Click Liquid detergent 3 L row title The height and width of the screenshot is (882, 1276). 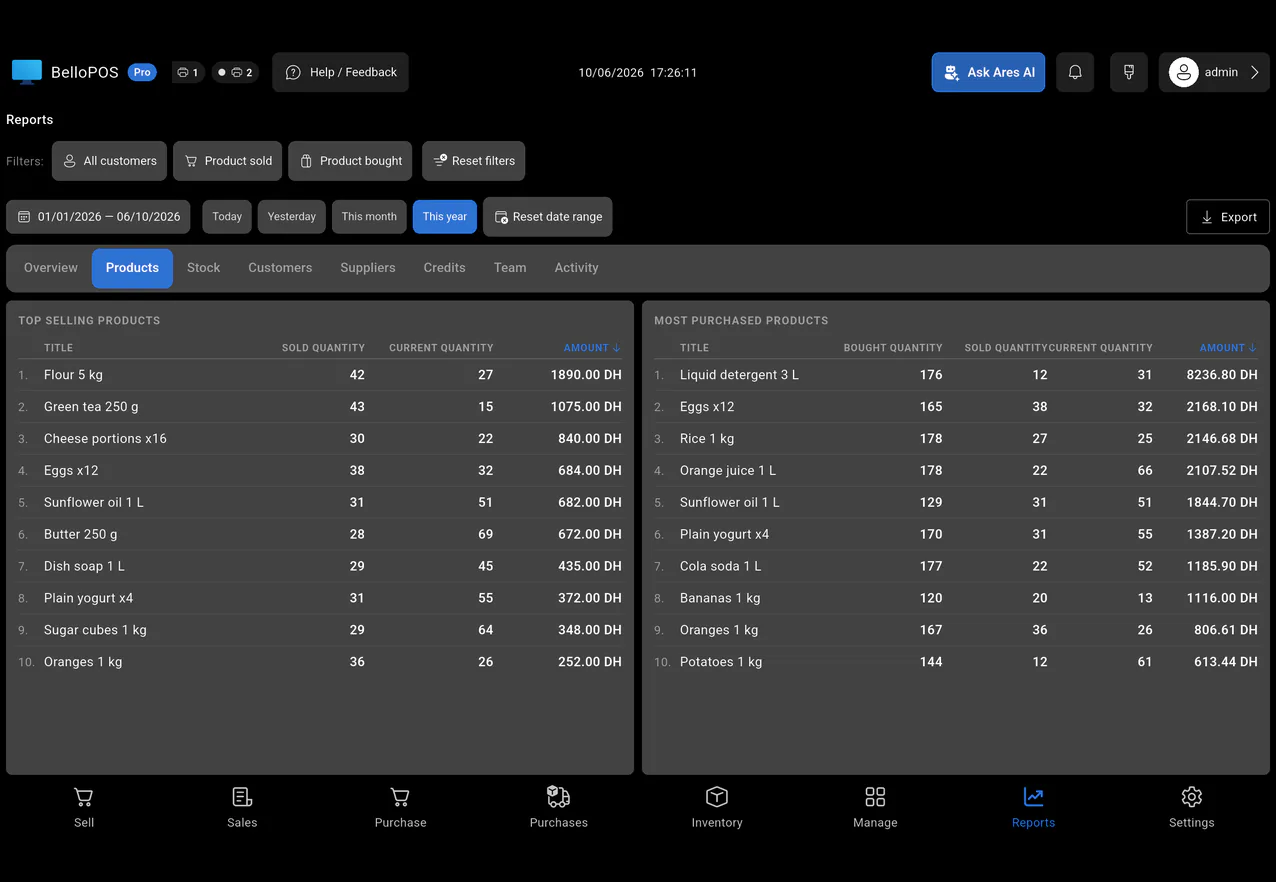click(739, 375)
